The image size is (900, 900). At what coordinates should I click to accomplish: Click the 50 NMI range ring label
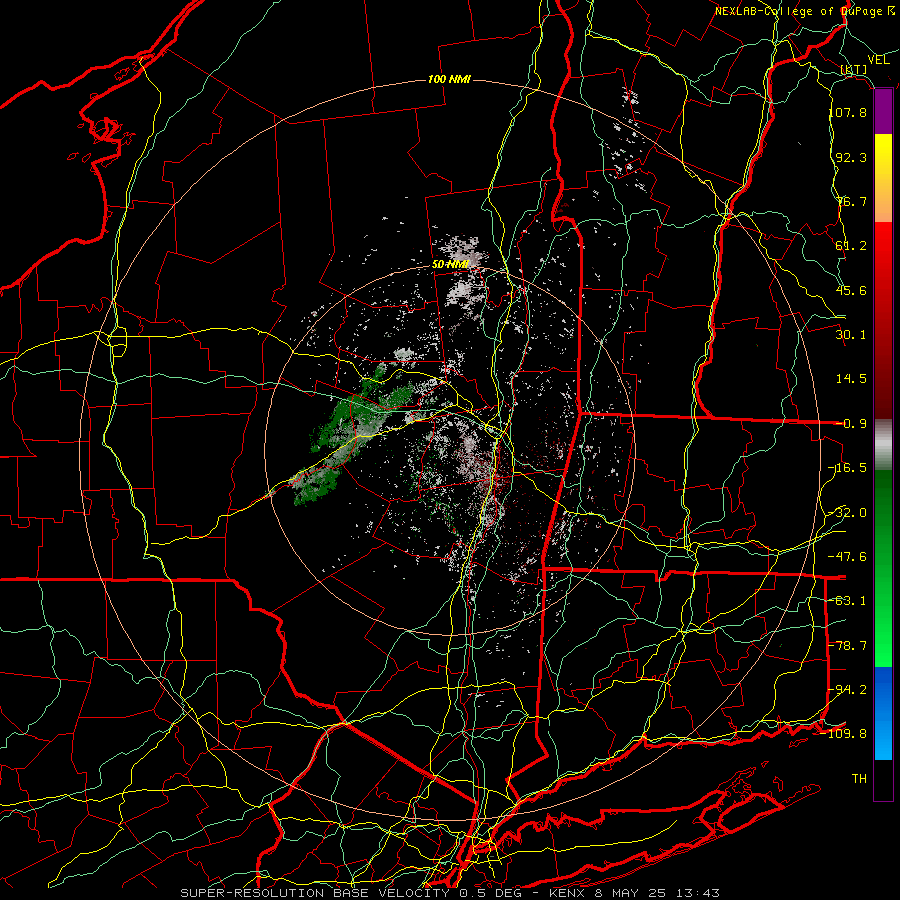pyautogui.click(x=451, y=265)
